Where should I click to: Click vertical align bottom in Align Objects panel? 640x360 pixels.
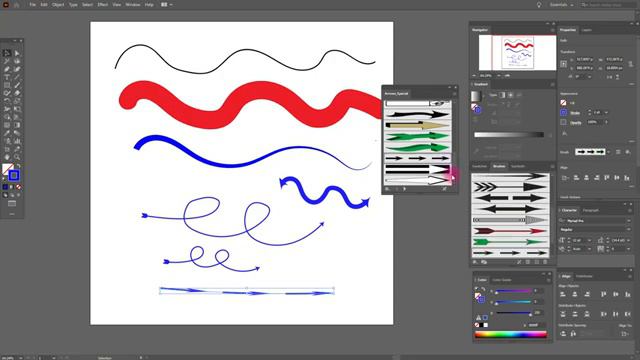coord(628,294)
